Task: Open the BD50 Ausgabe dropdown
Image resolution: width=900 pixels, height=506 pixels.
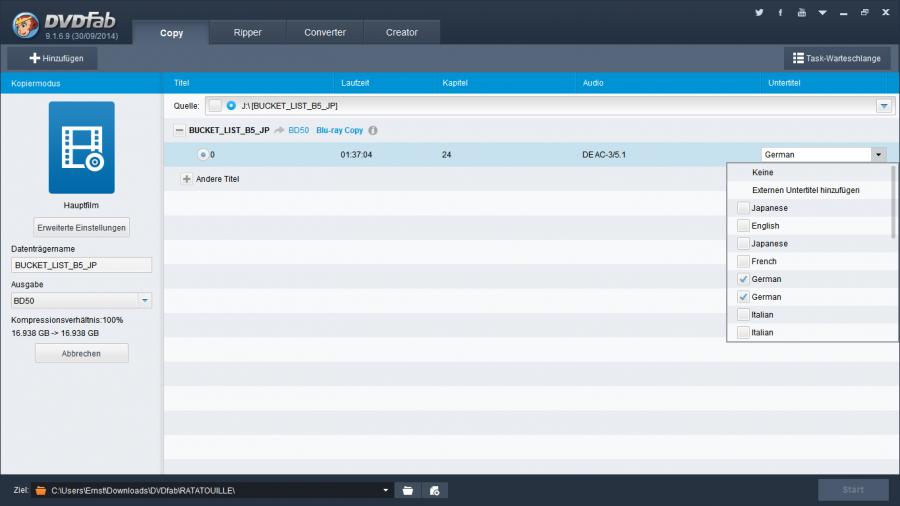Action: (144, 300)
